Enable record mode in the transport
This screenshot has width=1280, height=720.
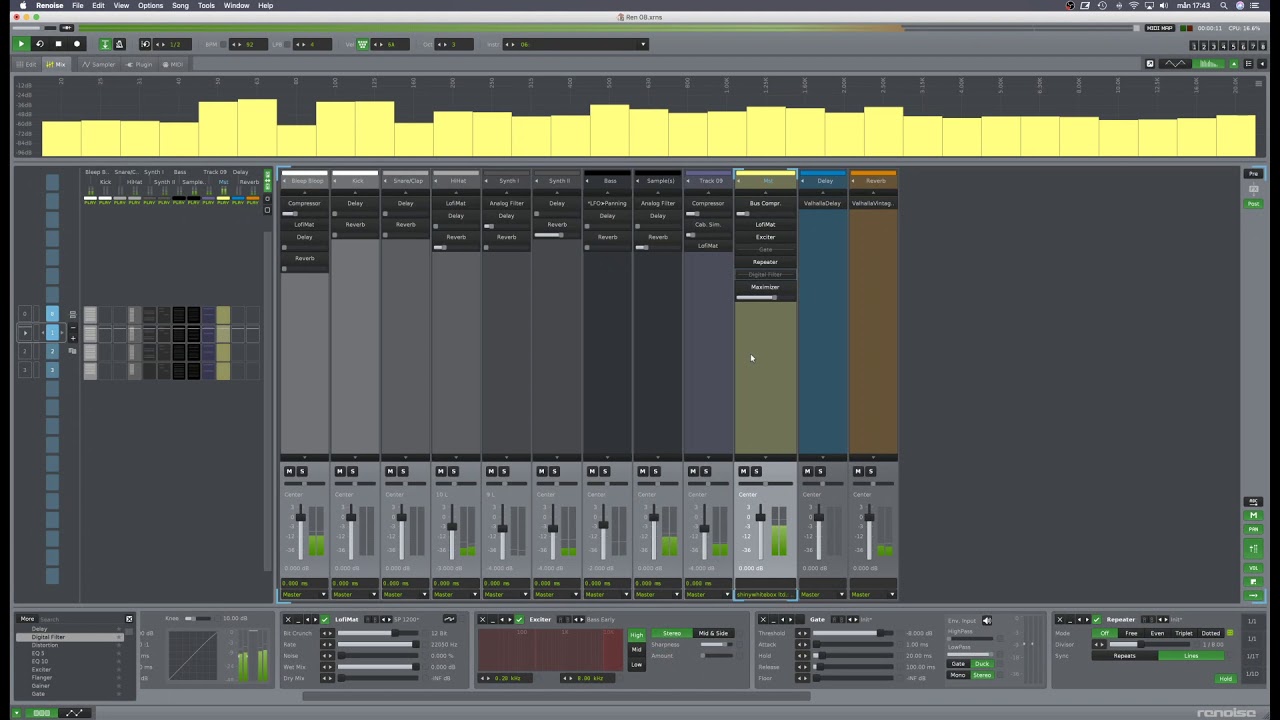click(x=77, y=44)
